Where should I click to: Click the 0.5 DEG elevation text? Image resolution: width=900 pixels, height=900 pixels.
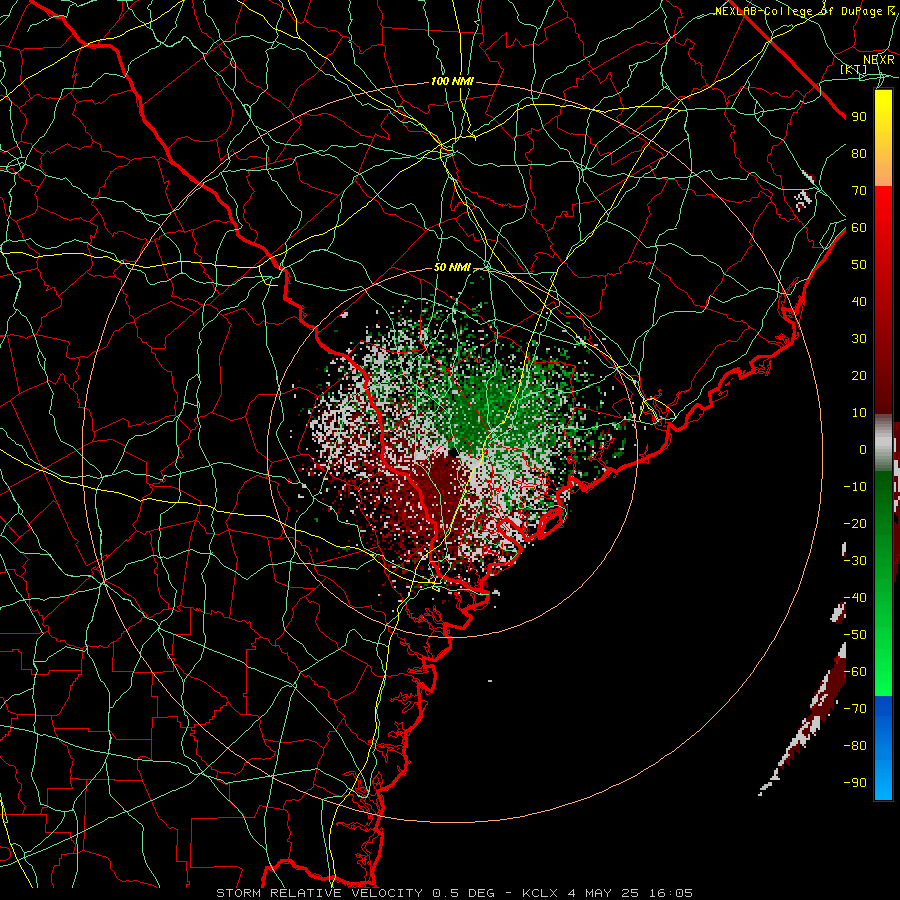[x=462, y=893]
